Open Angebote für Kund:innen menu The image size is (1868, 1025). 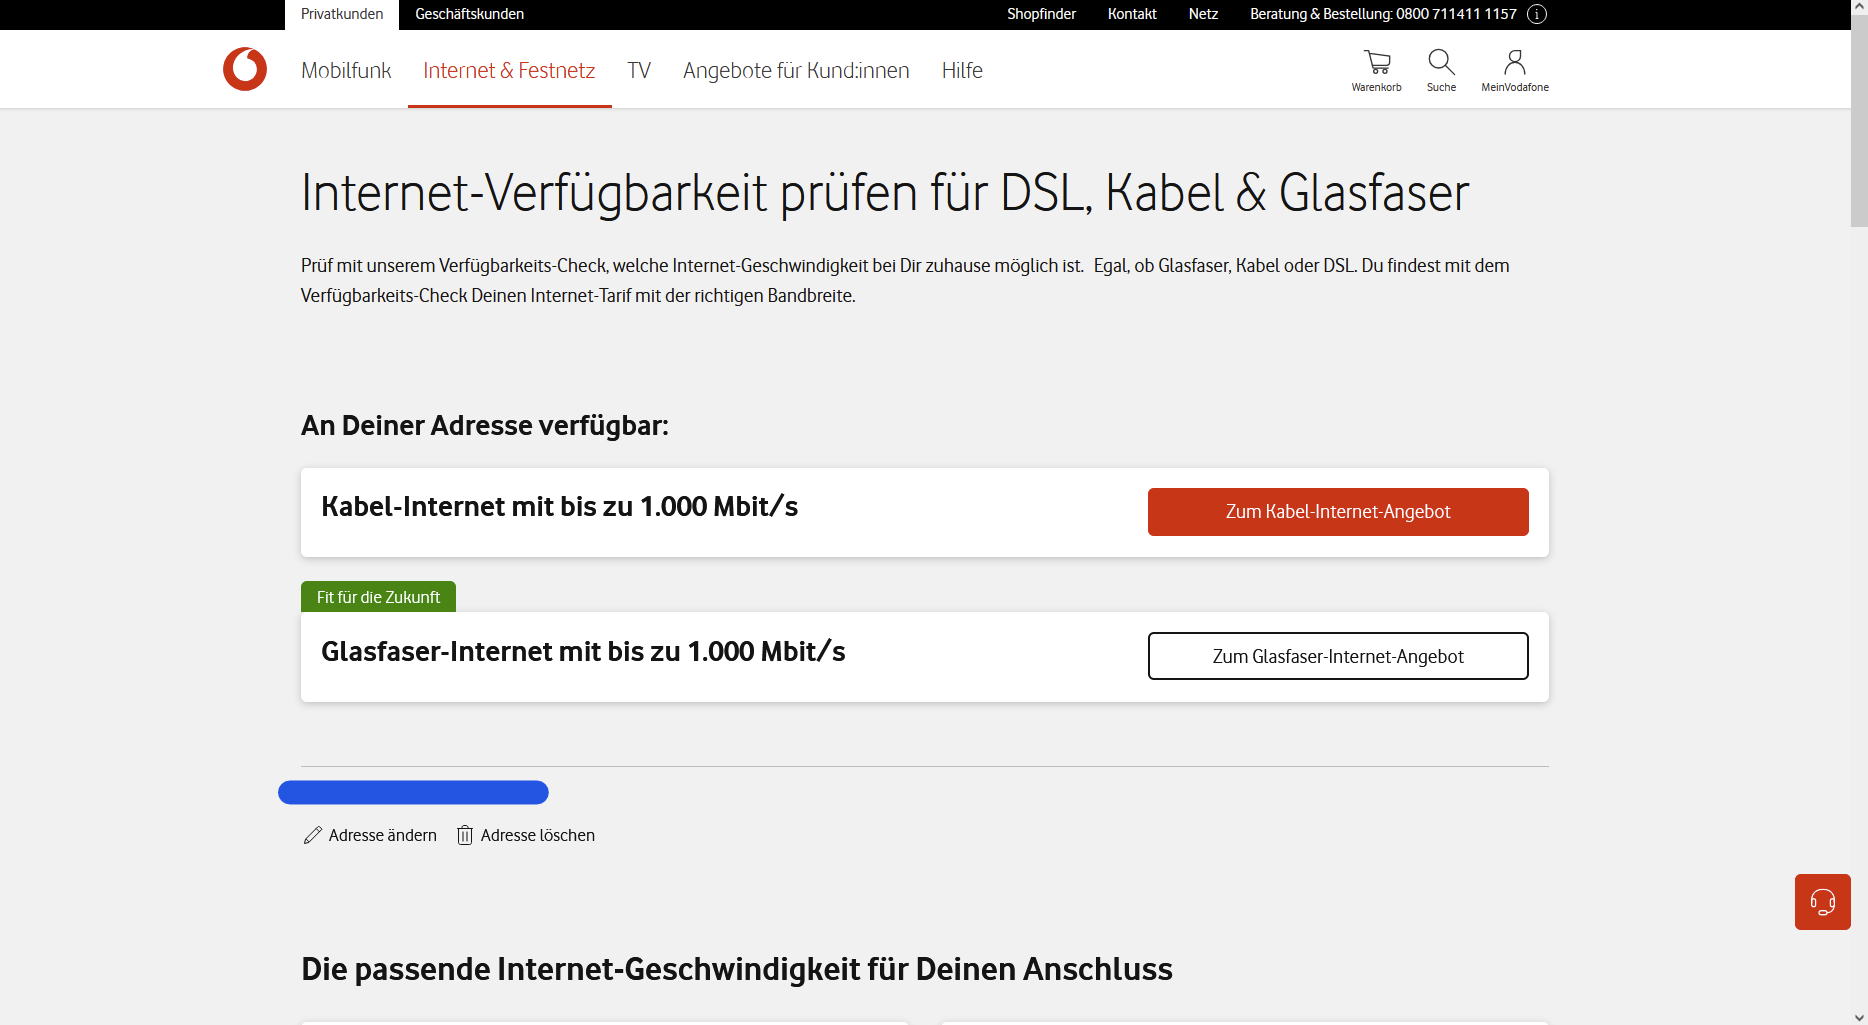tap(796, 70)
